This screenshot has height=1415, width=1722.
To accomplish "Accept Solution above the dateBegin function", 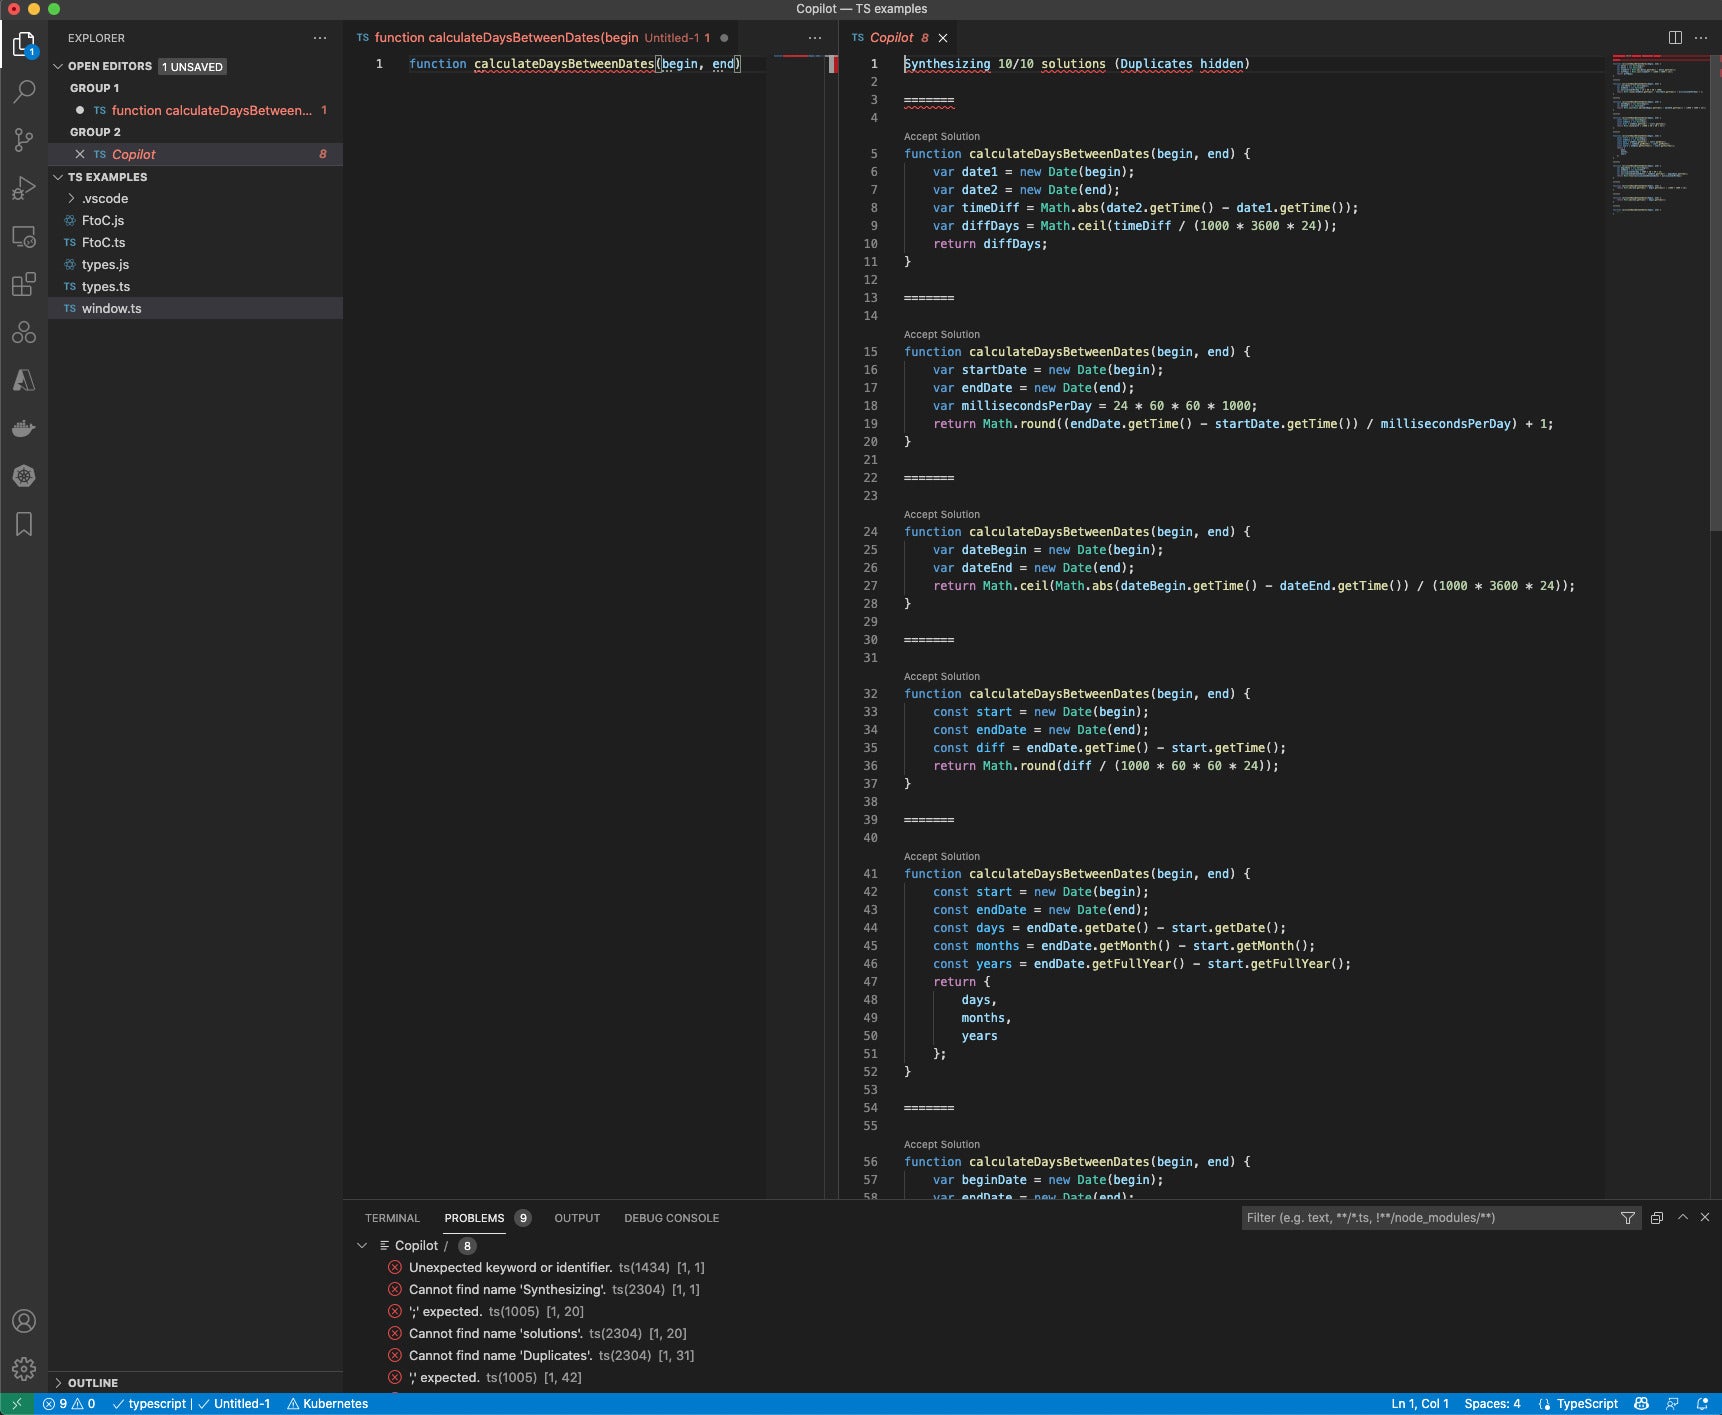I will (x=941, y=514).
